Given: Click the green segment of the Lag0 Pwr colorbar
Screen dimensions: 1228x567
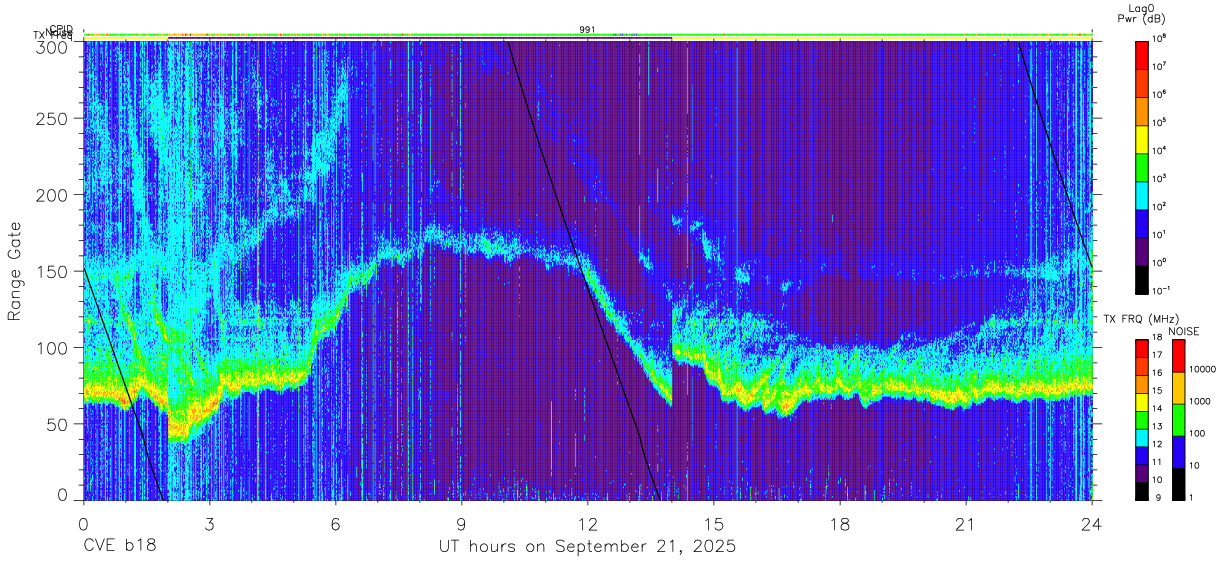Looking at the screenshot, I should tap(1142, 165).
